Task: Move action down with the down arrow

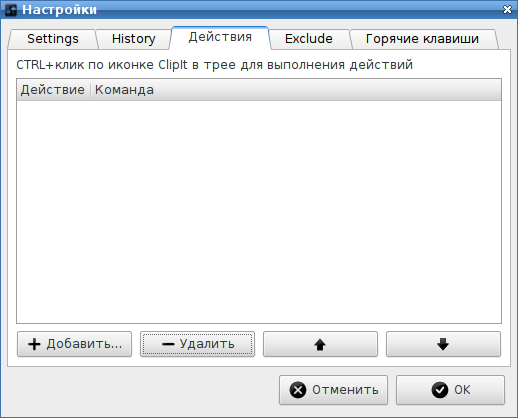Action: 443,344
